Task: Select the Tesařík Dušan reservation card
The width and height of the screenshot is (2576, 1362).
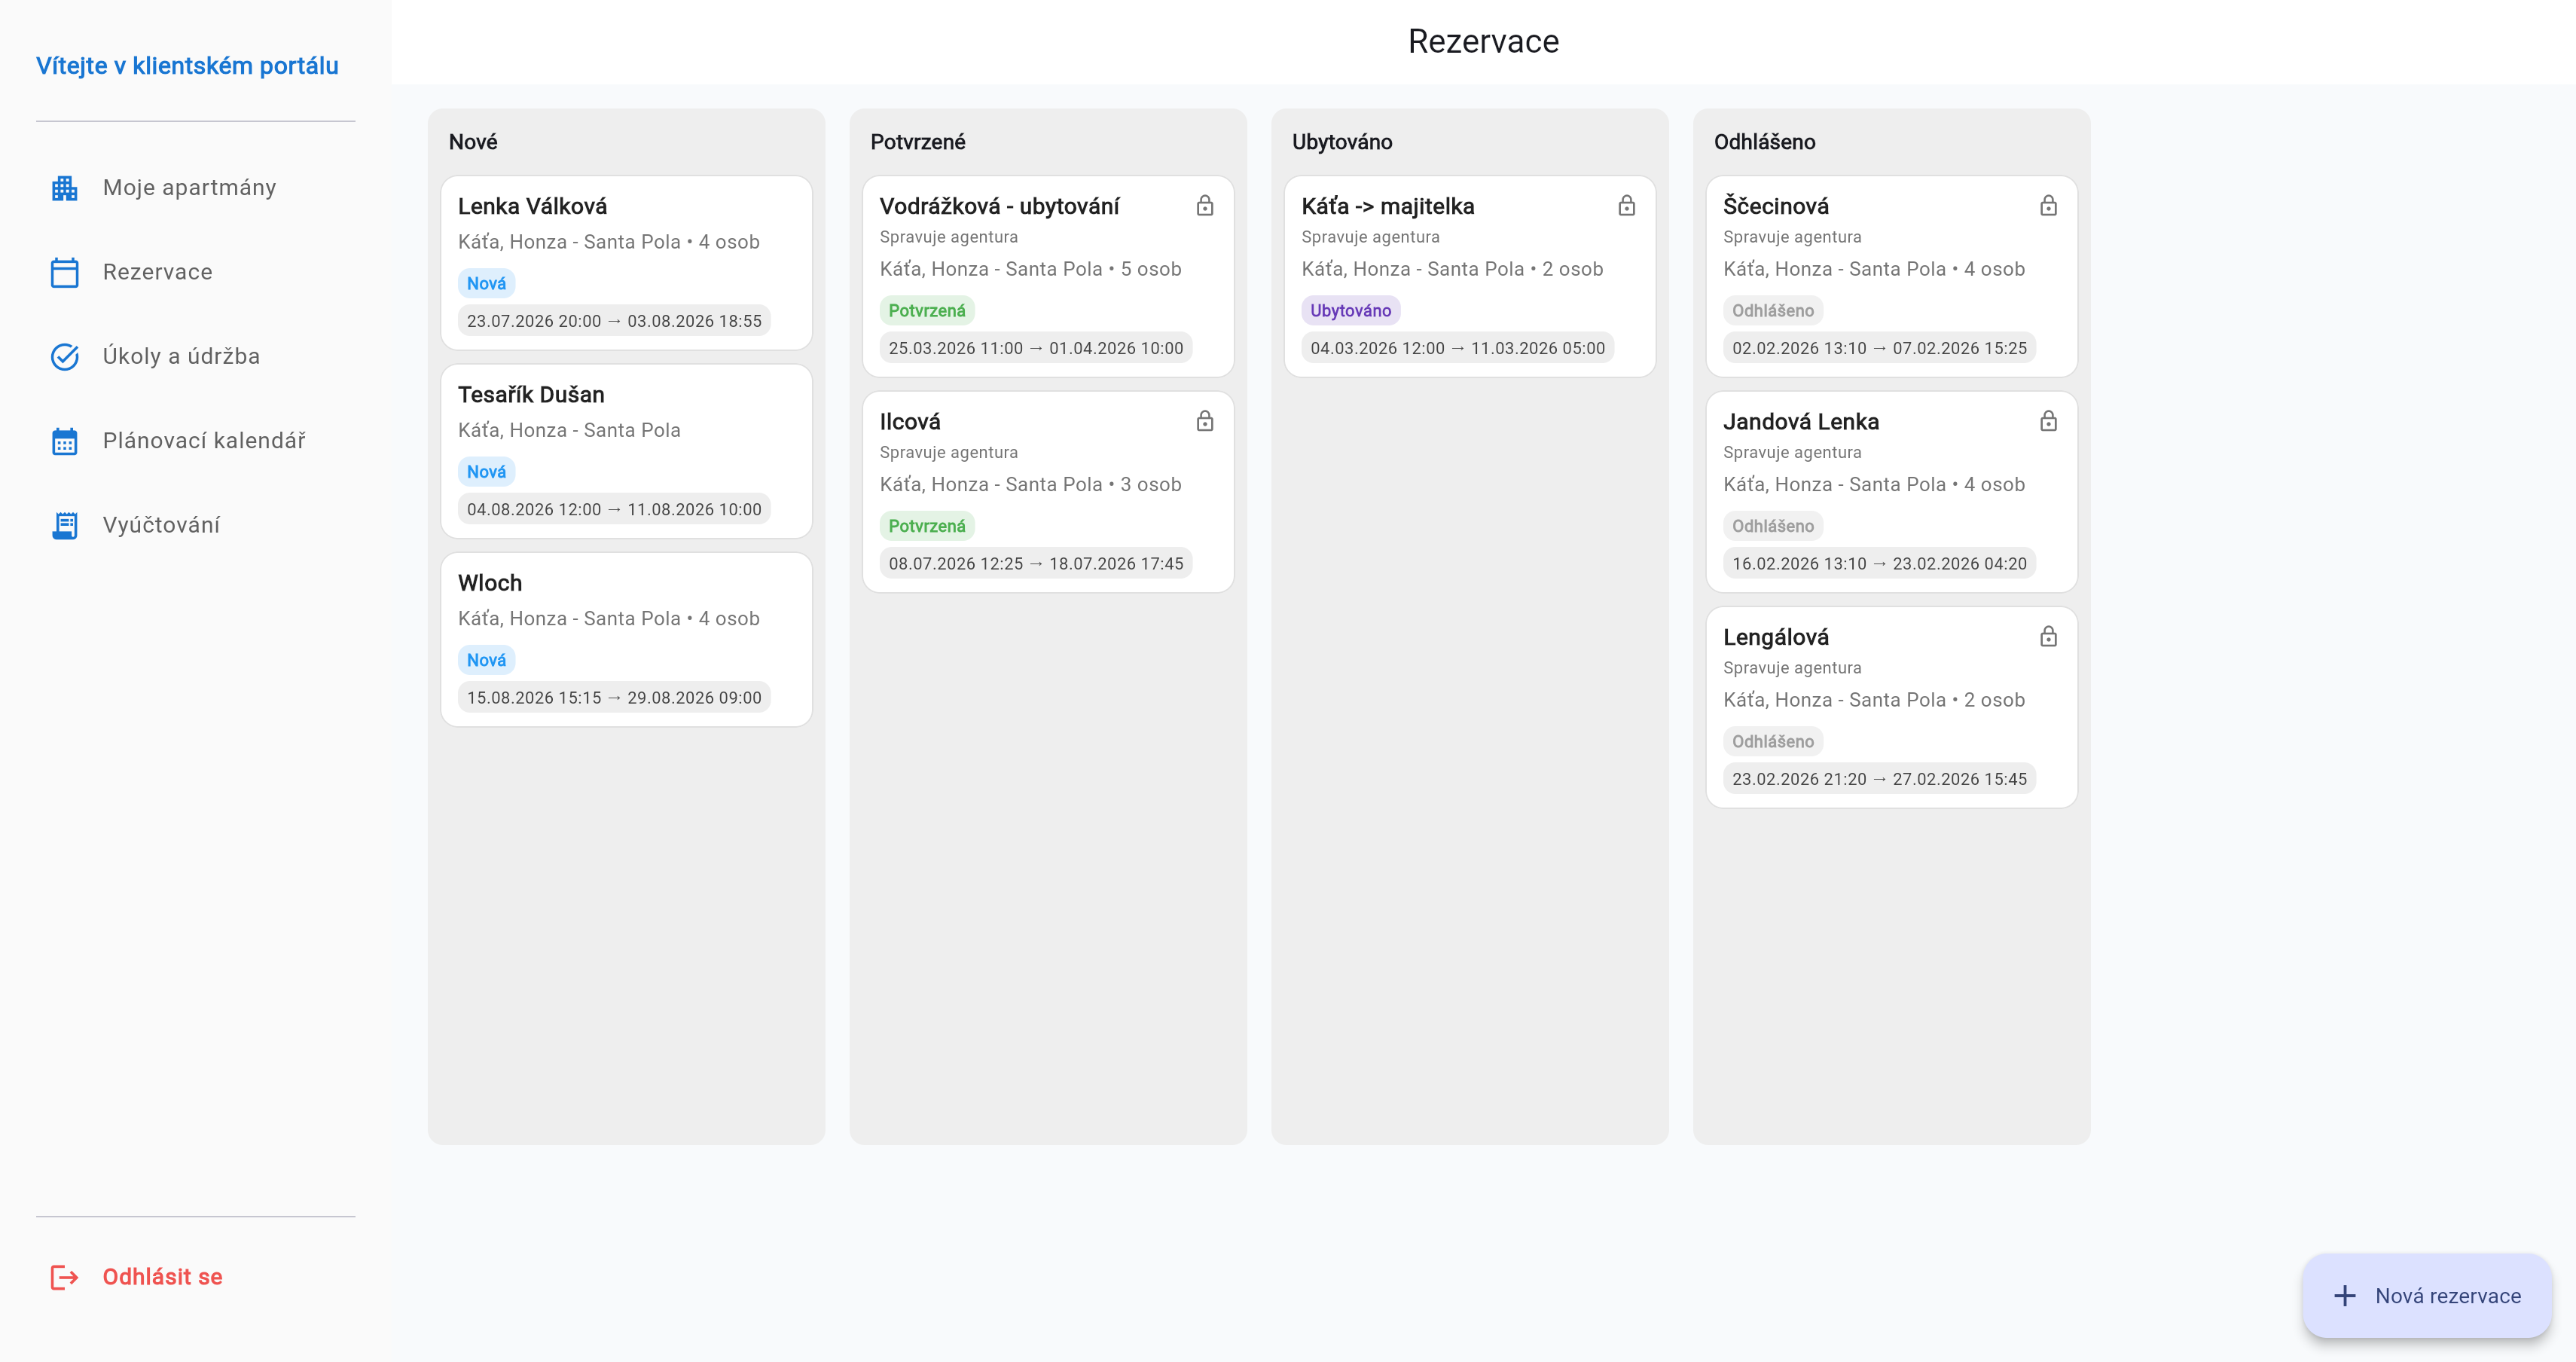Action: pos(626,450)
